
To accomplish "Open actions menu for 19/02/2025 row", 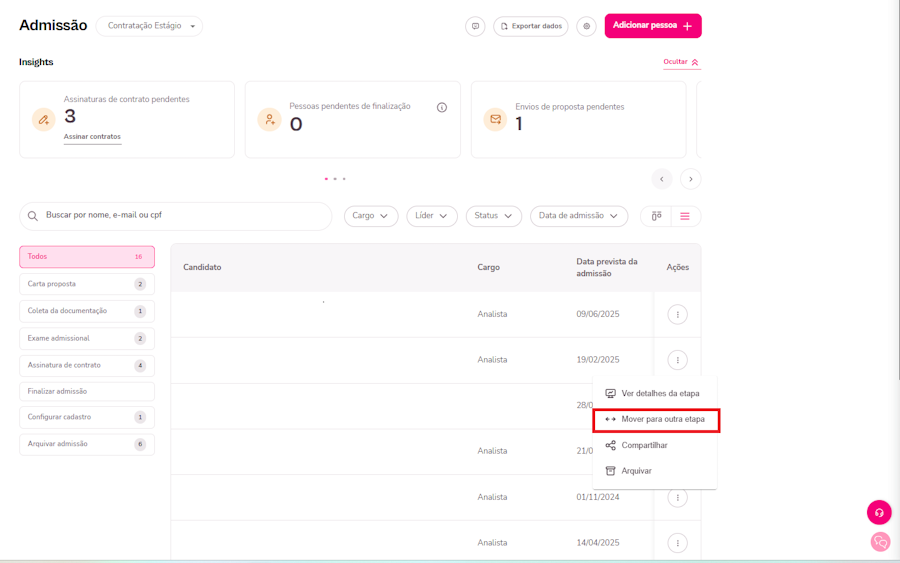I will (677, 360).
